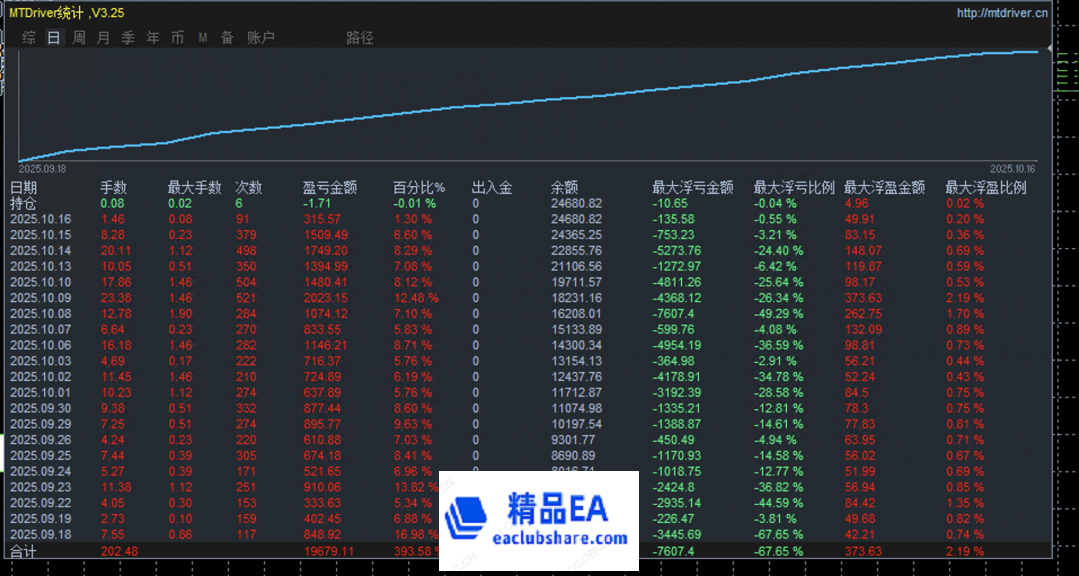Show the 季 quarterly statistics
1079x576 pixels.
(128, 38)
